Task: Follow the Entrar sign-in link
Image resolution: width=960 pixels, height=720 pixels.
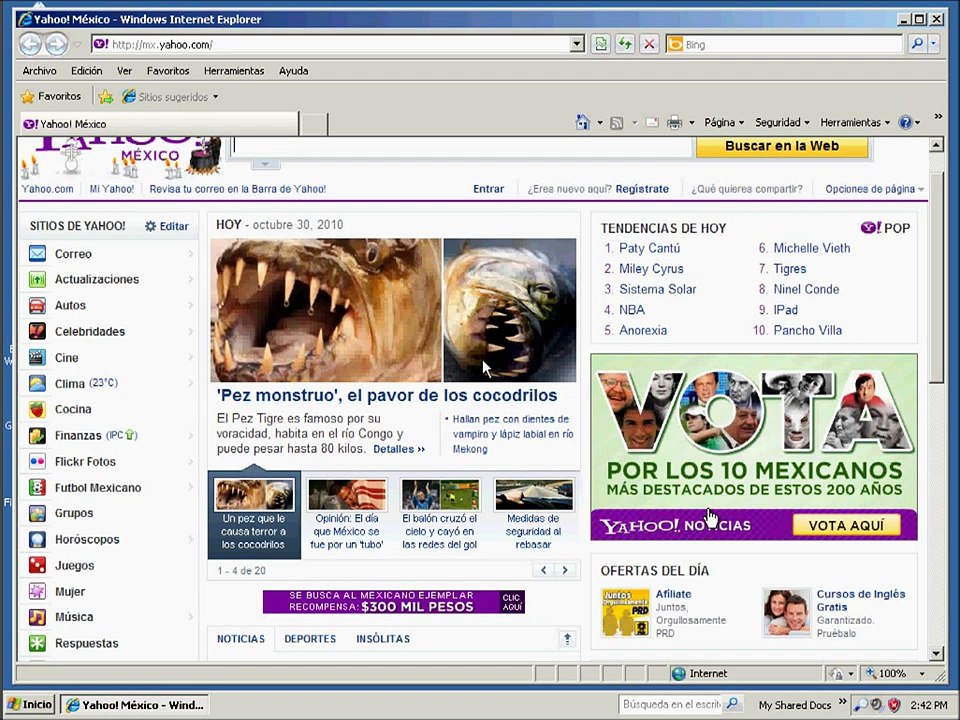Action: coord(489,189)
